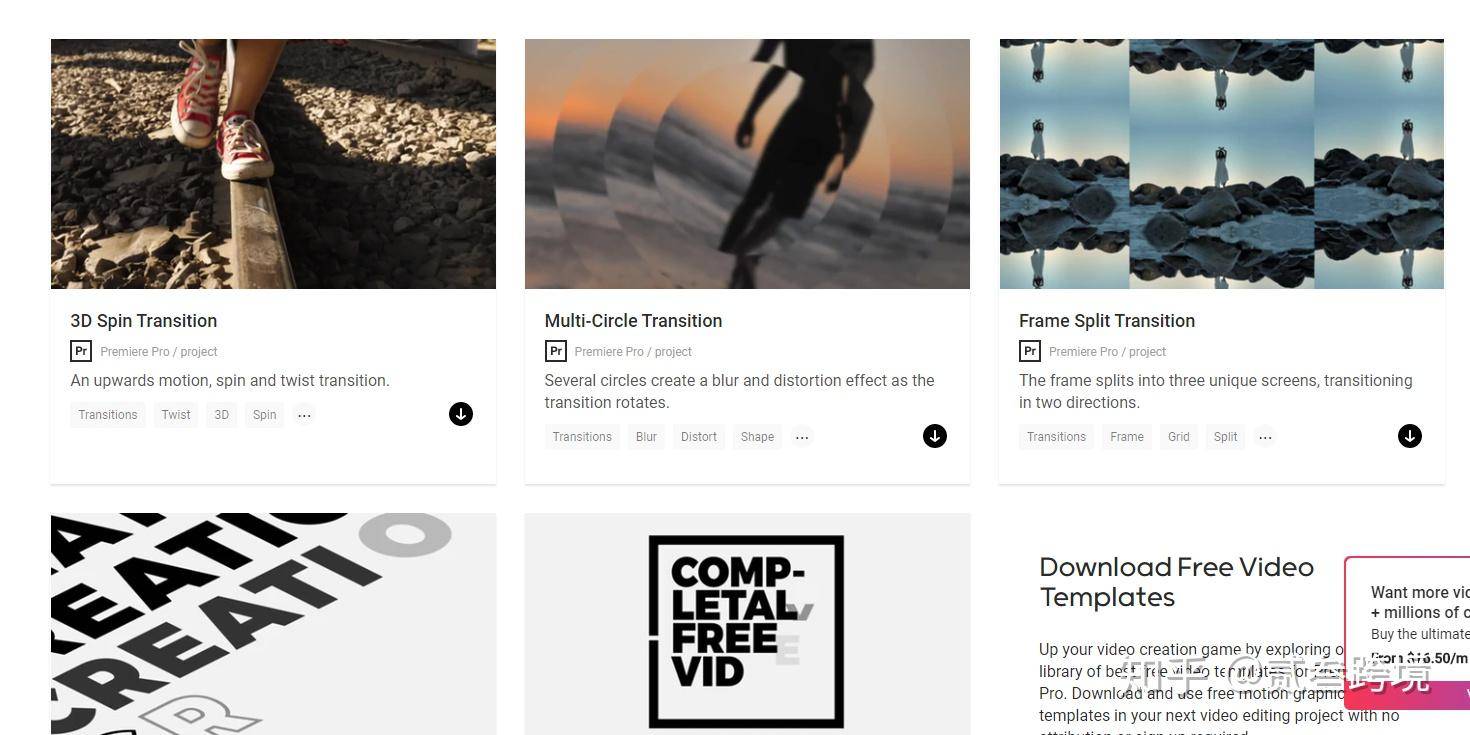This screenshot has width=1470, height=735.
Task: Expand more tags for 3D Spin Transition
Action: point(304,415)
